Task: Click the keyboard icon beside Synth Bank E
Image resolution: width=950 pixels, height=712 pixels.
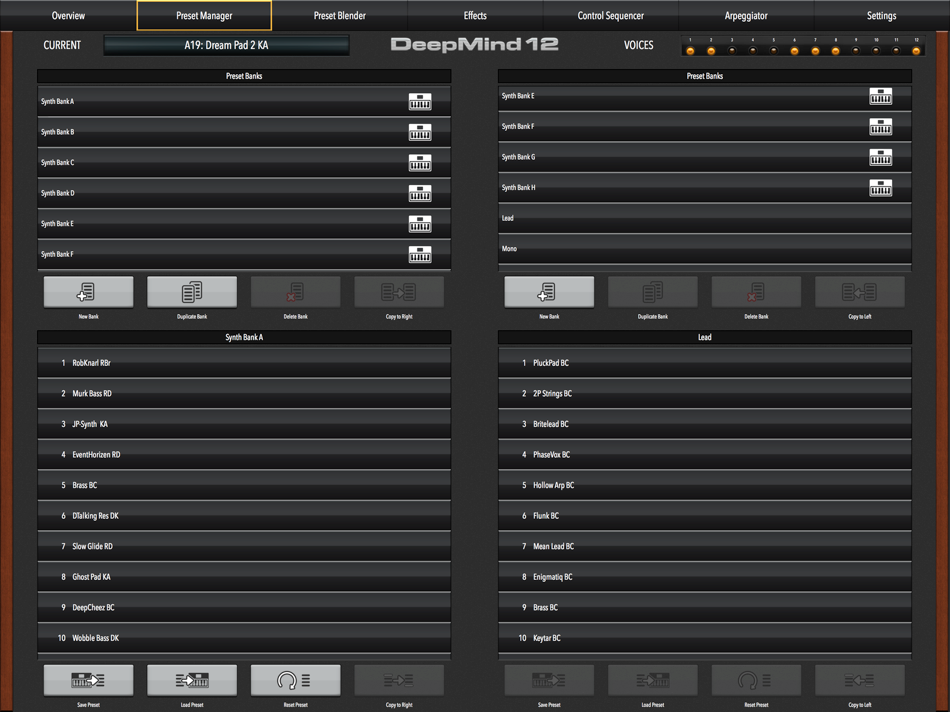Action: (x=880, y=96)
